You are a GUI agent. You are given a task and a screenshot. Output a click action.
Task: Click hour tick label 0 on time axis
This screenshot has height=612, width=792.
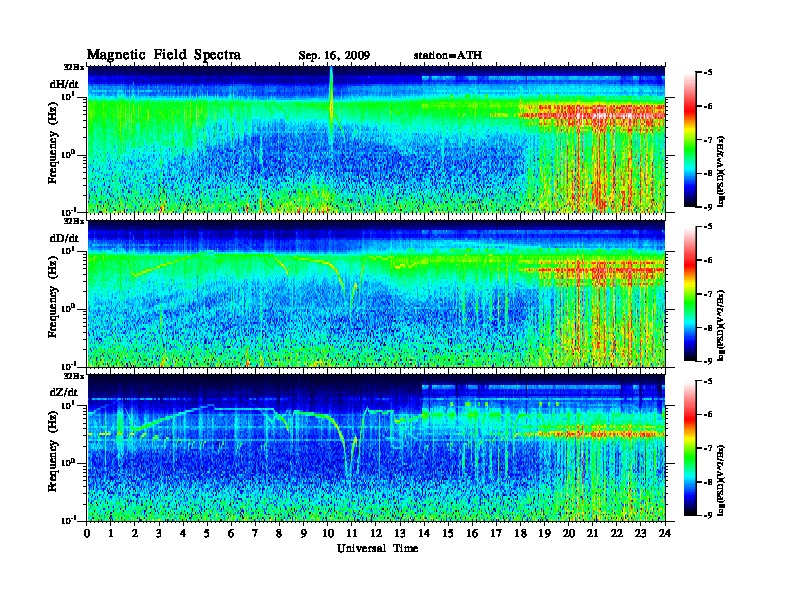click(87, 534)
